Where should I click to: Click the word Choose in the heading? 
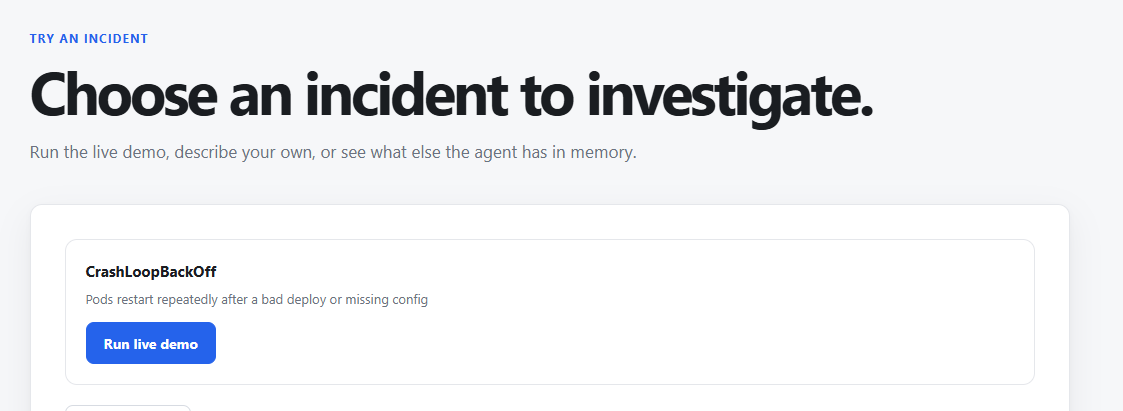pyautogui.click(x=123, y=95)
